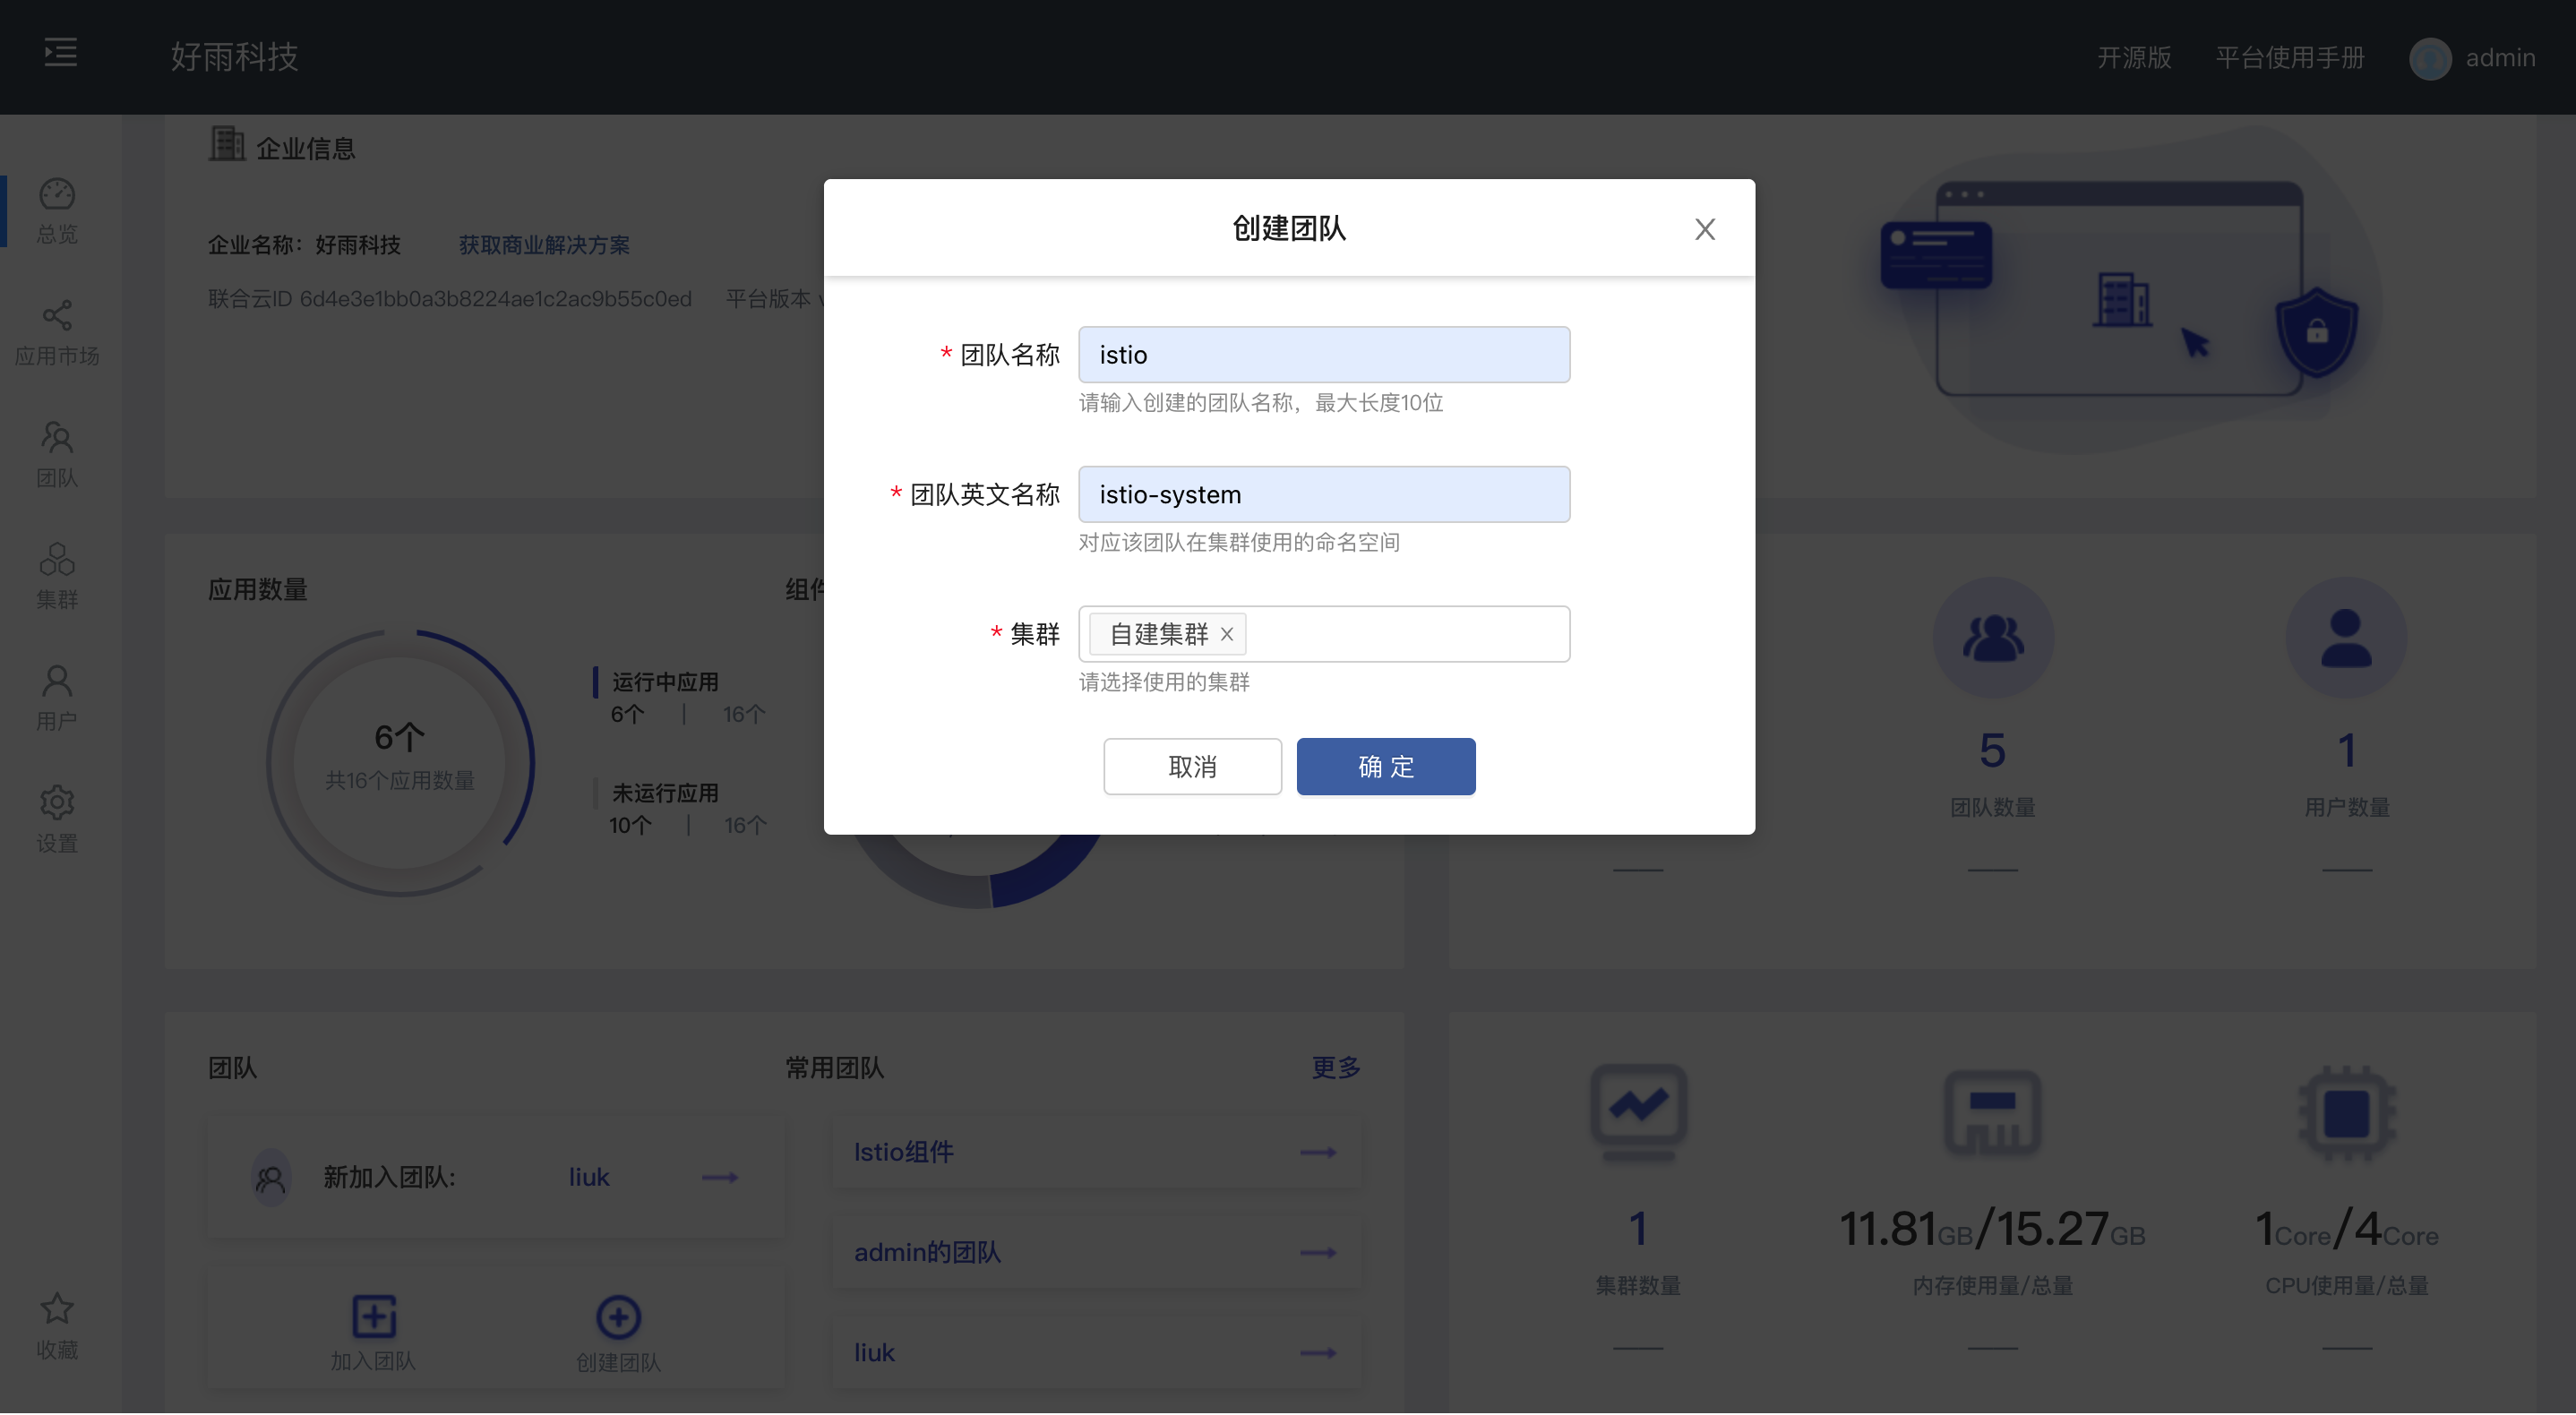Open the 应用市场 app market
Image resolution: width=2576 pixels, height=1415 pixels.
57,332
